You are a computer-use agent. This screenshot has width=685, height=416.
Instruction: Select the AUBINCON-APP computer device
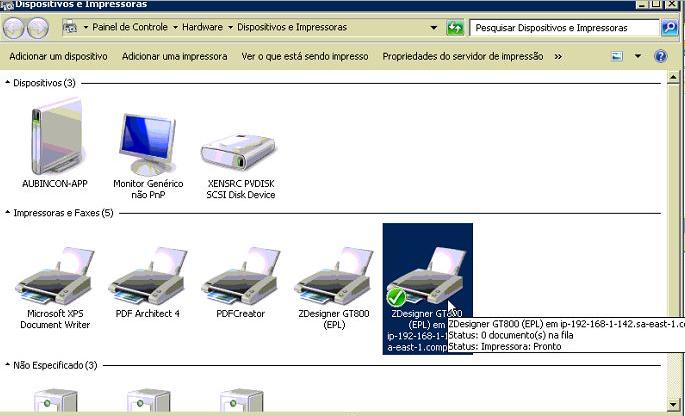click(55, 143)
